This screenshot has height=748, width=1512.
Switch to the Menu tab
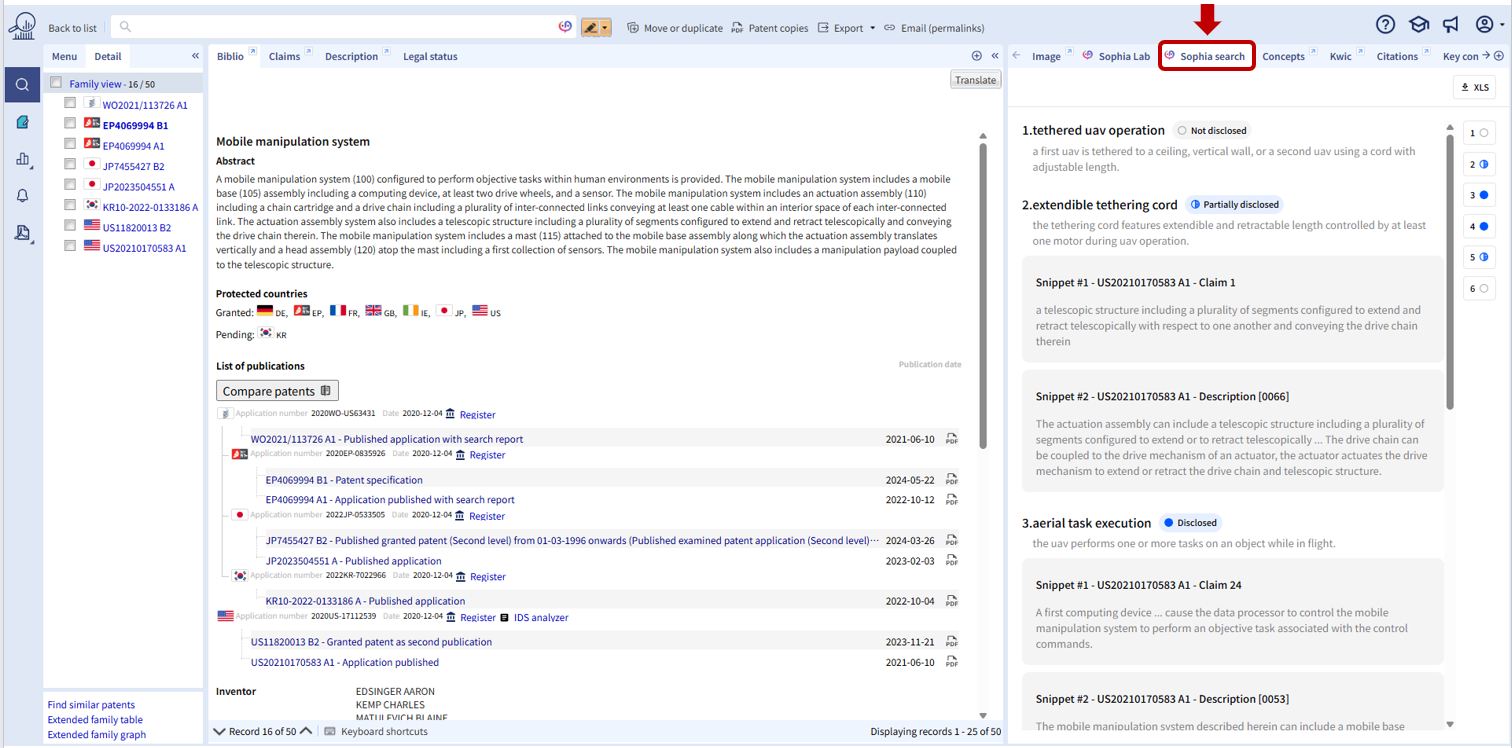pyautogui.click(x=64, y=57)
